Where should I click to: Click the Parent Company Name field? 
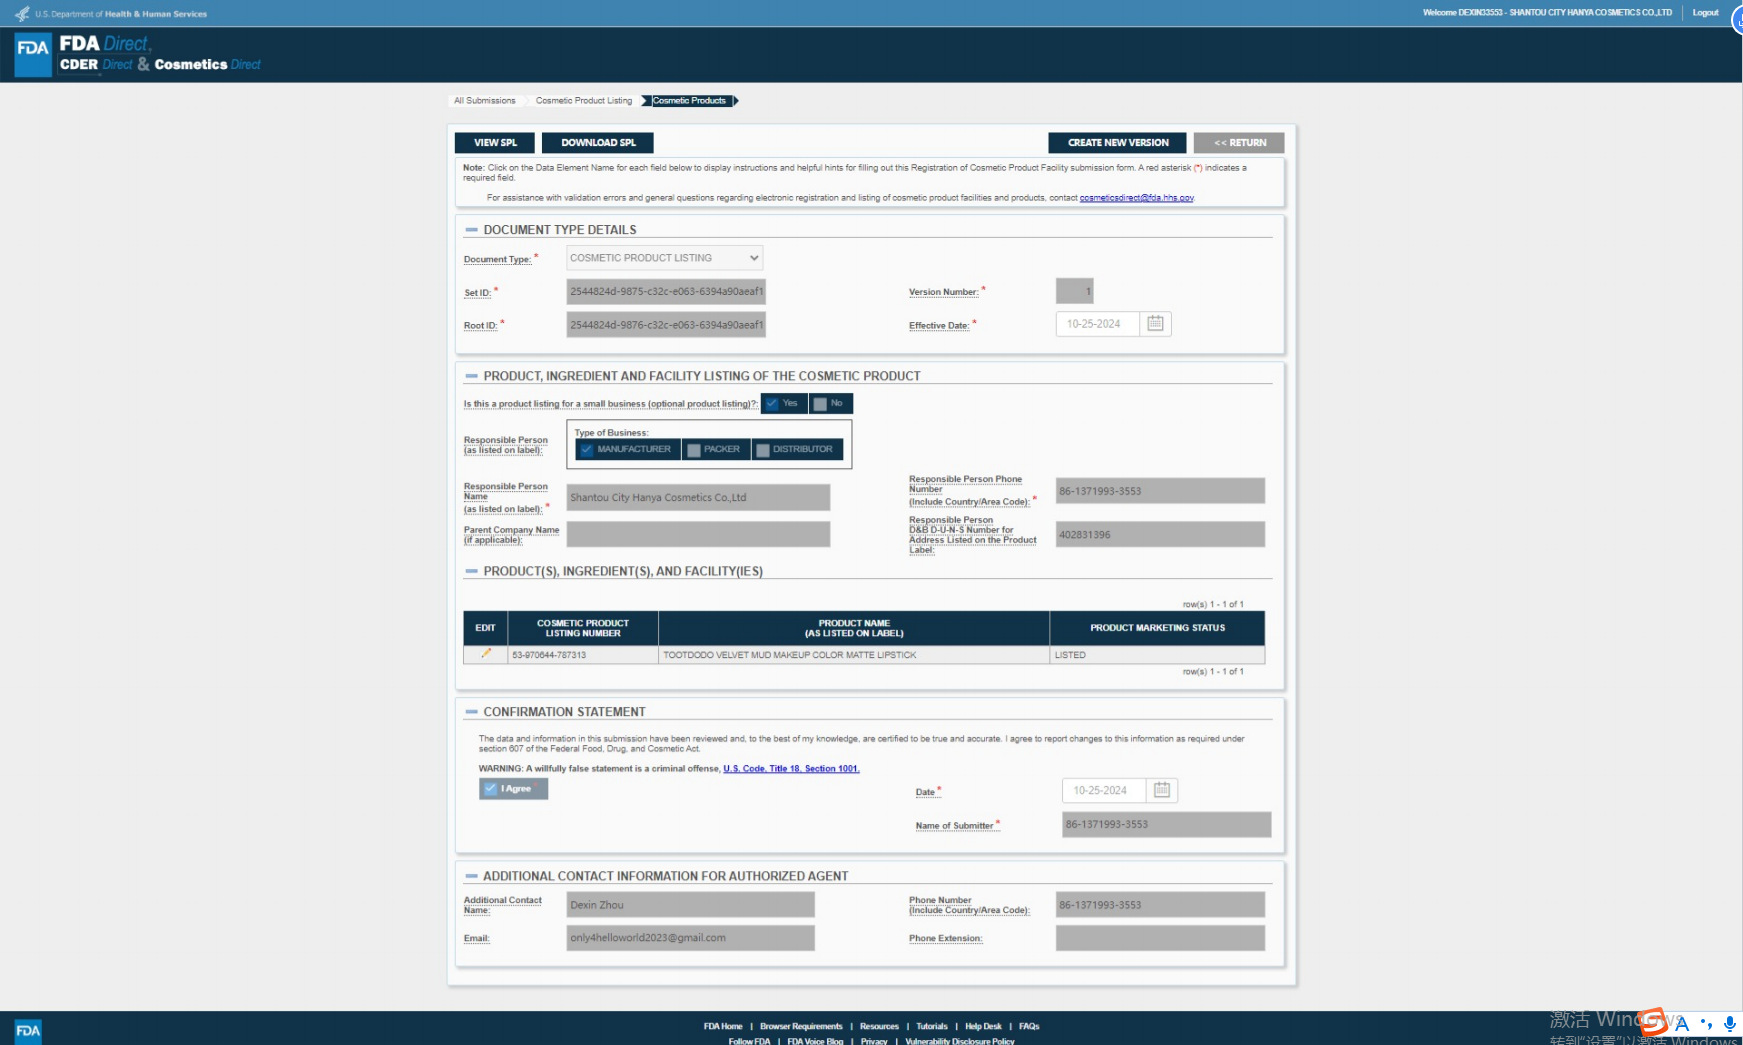(698, 535)
